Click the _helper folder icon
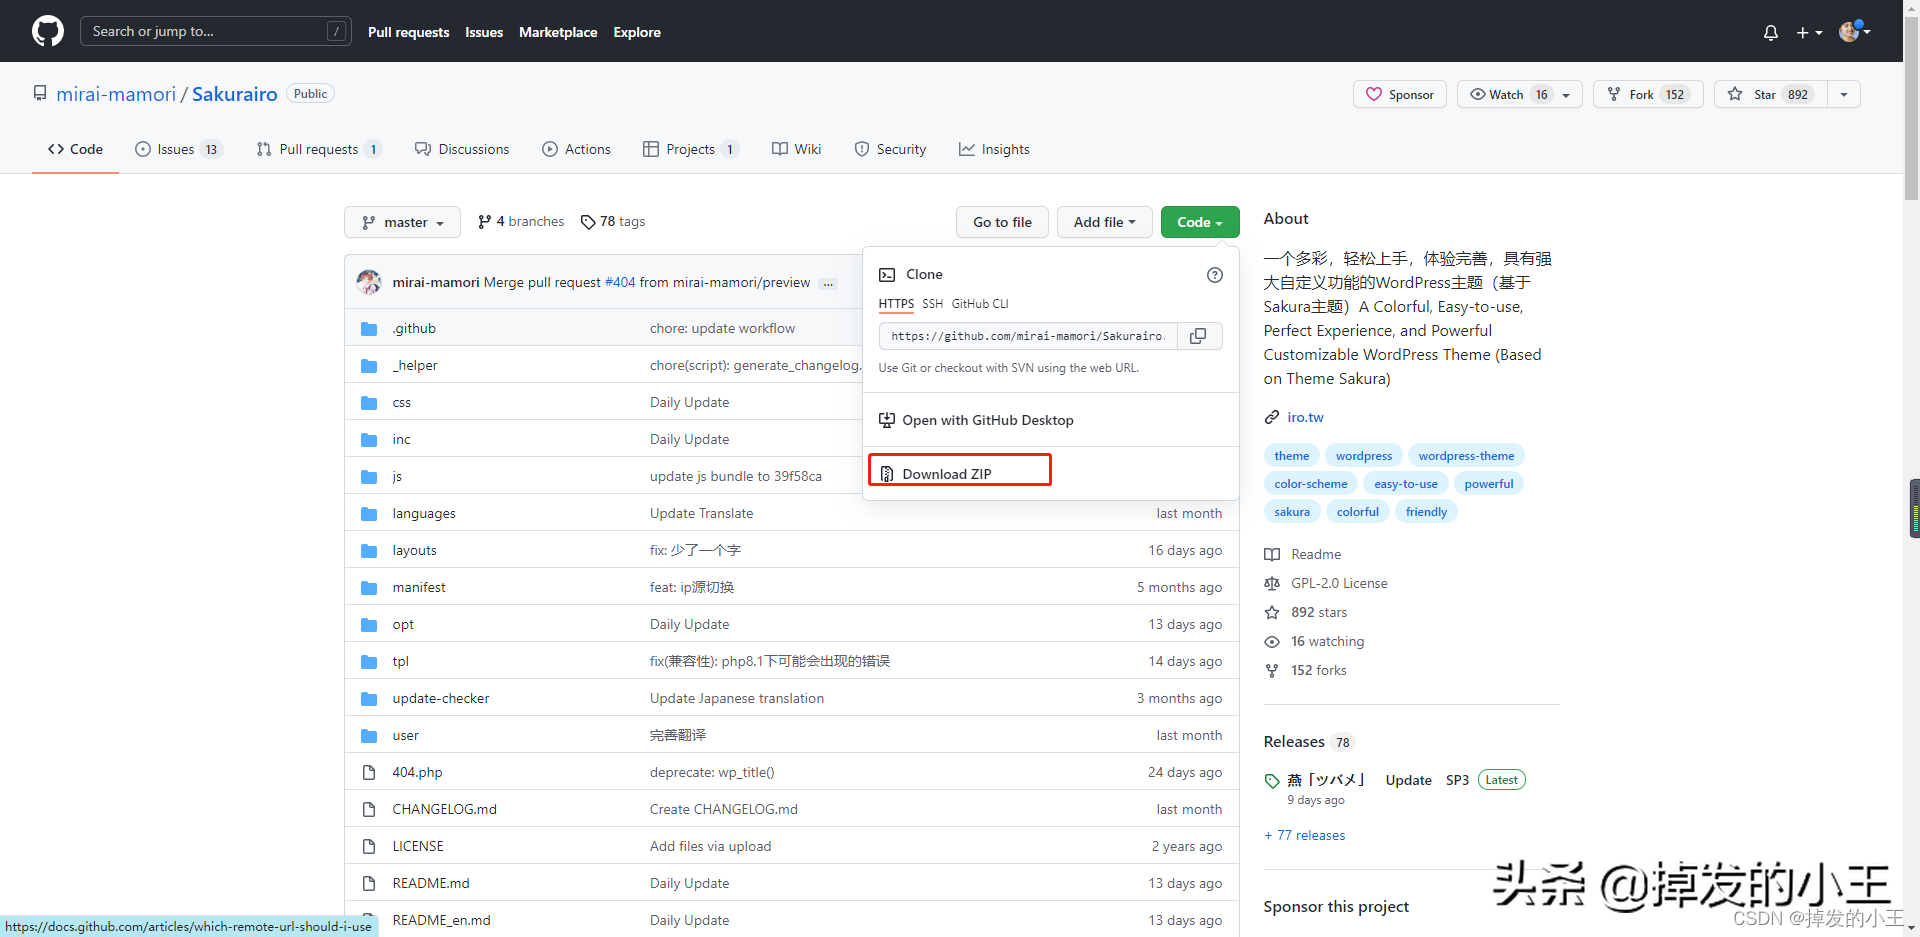The height and width of the screenshot is (937, 1920). pos(369,365)
